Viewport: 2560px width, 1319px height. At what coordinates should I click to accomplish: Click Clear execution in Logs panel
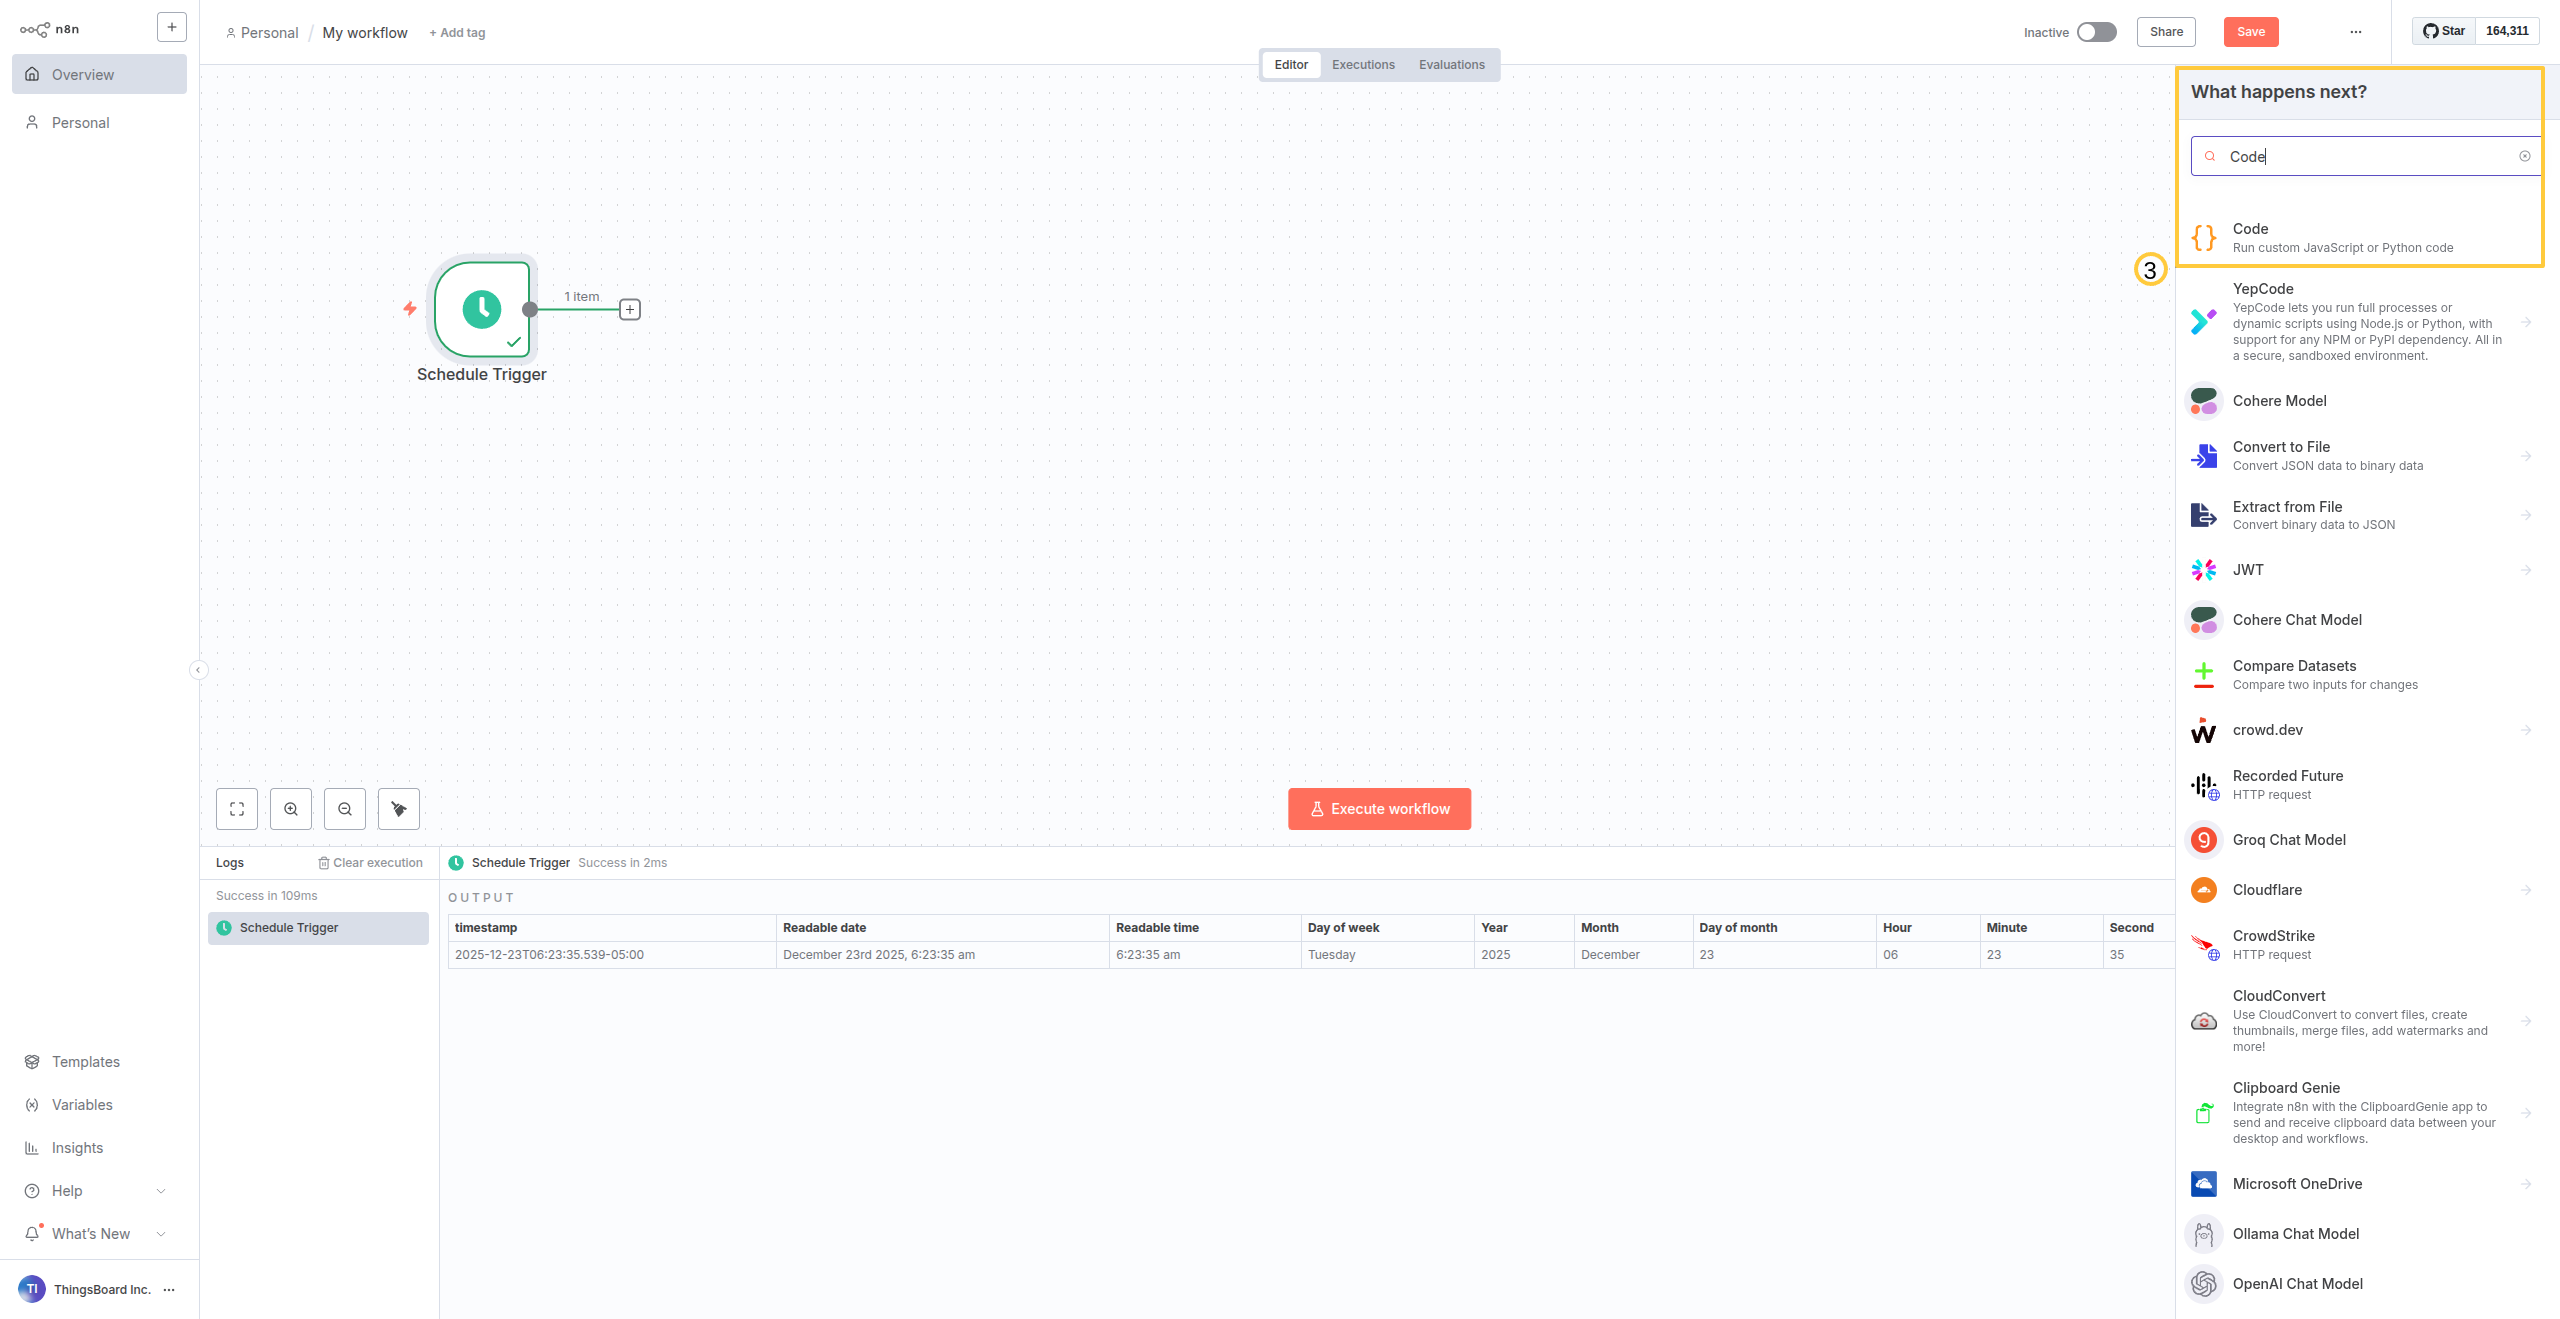(x=370, y=863)
